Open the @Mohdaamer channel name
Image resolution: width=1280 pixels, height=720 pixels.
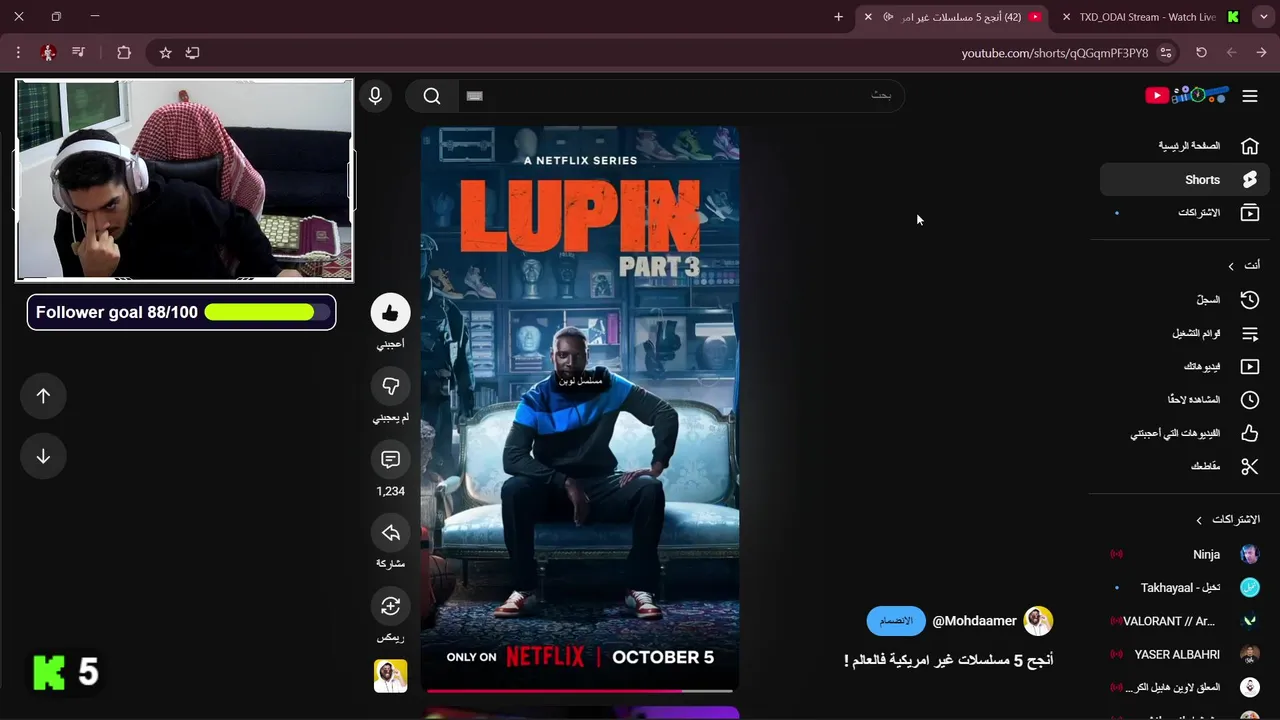tap(974, 621)
